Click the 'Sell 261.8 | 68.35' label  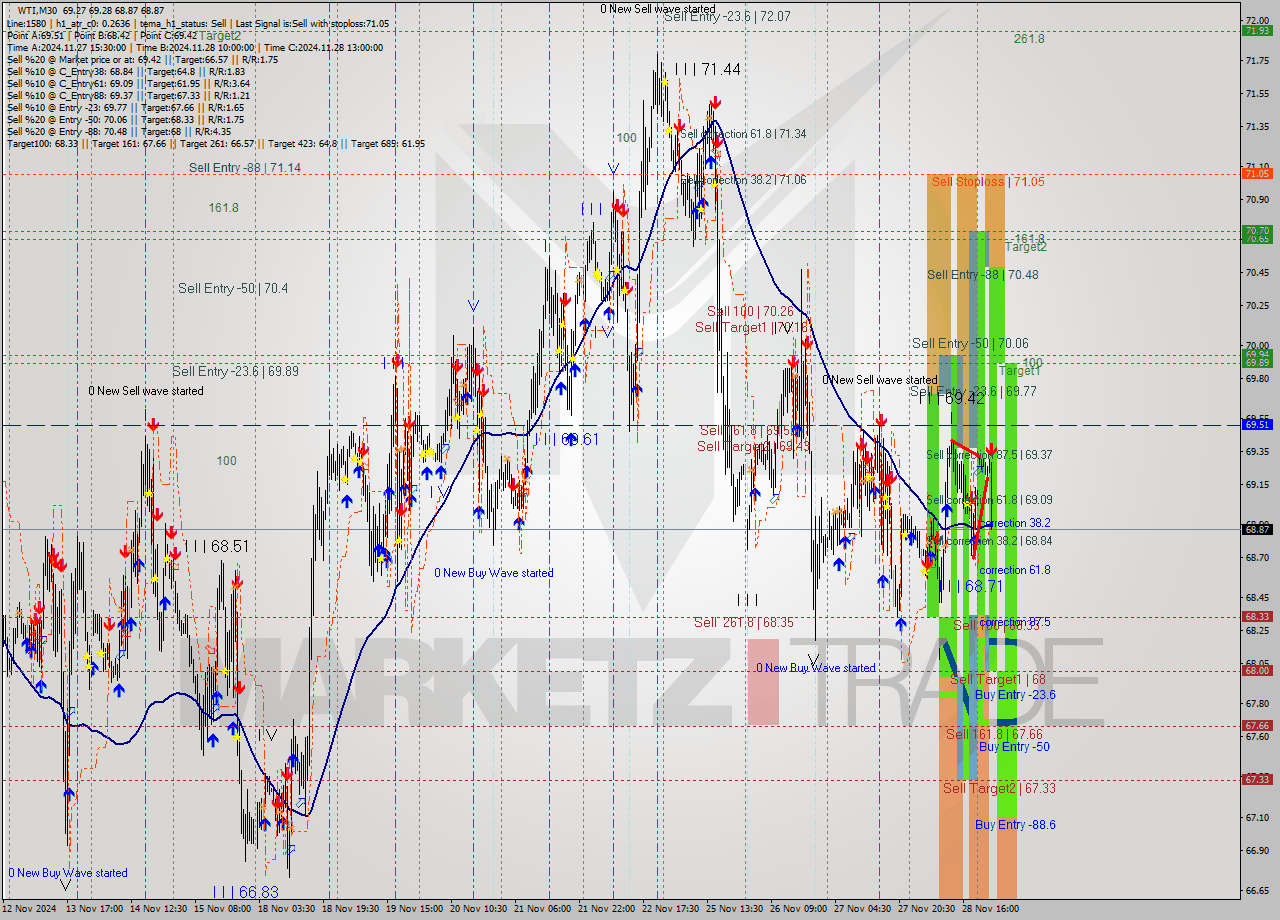(x=744, y=623)
